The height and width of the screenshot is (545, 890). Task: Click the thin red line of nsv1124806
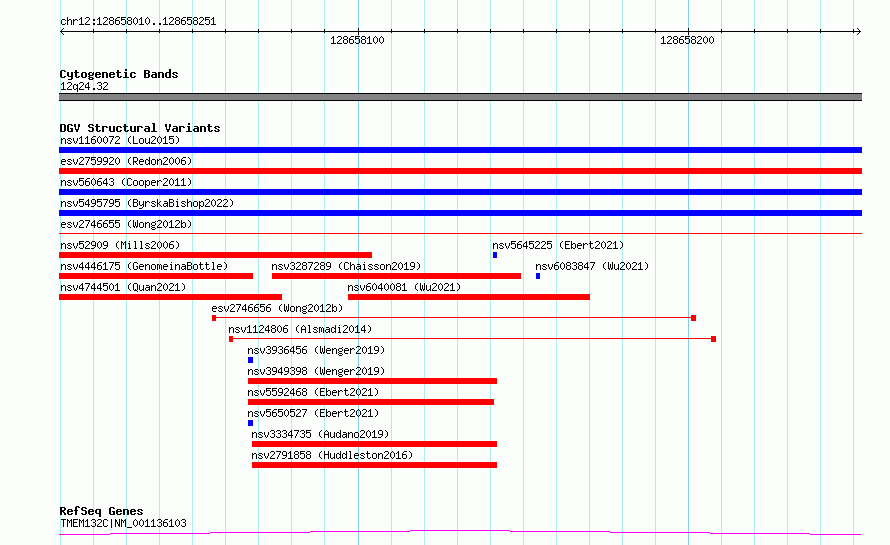472,339
